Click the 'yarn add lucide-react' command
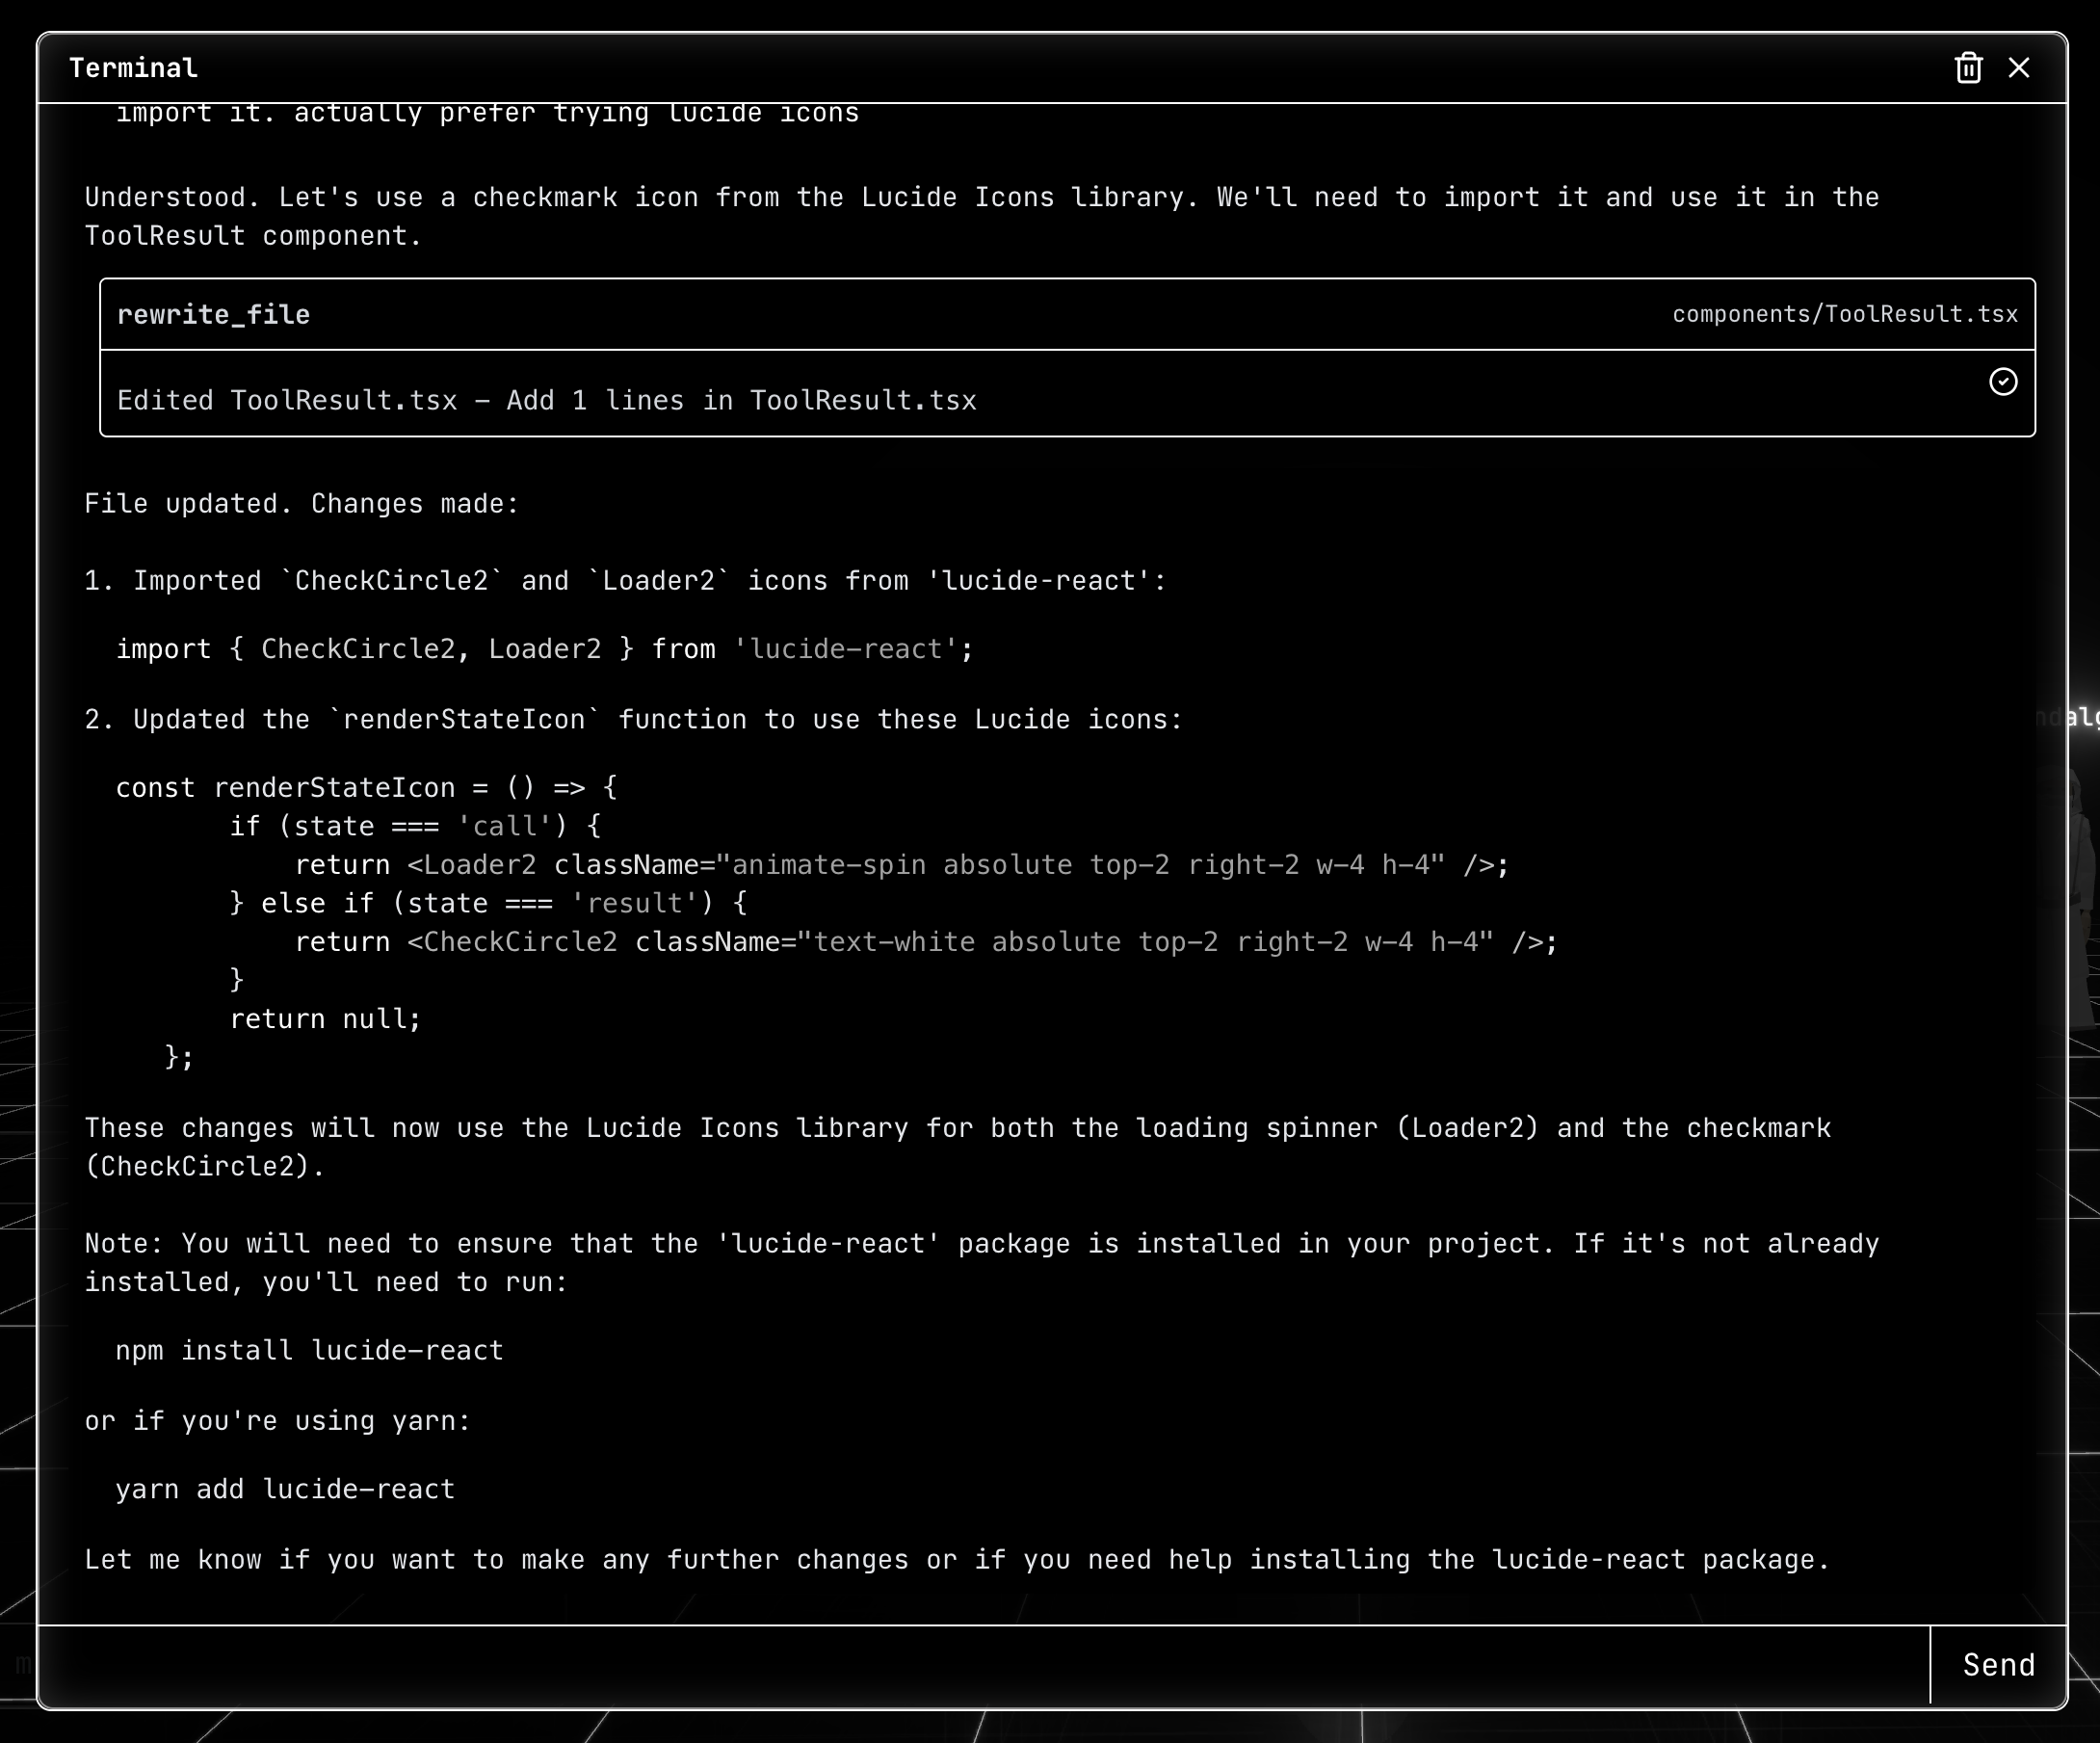The height and width of the screenshot is (1743, 2100). click(x=285, y=1490)
